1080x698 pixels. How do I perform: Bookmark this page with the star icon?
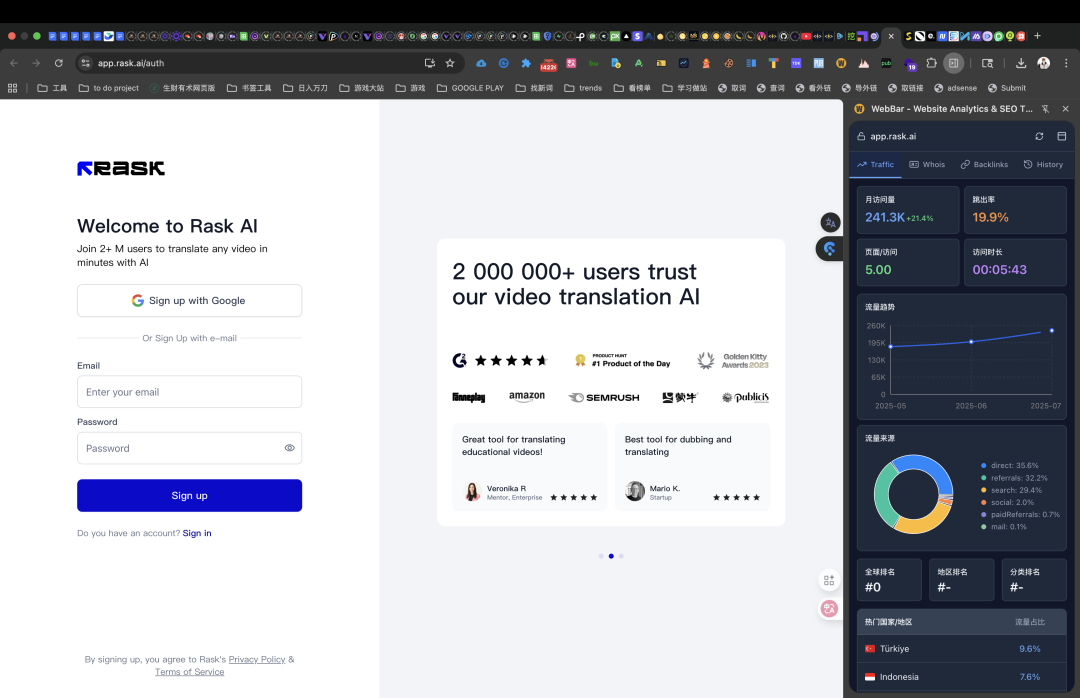450,63
